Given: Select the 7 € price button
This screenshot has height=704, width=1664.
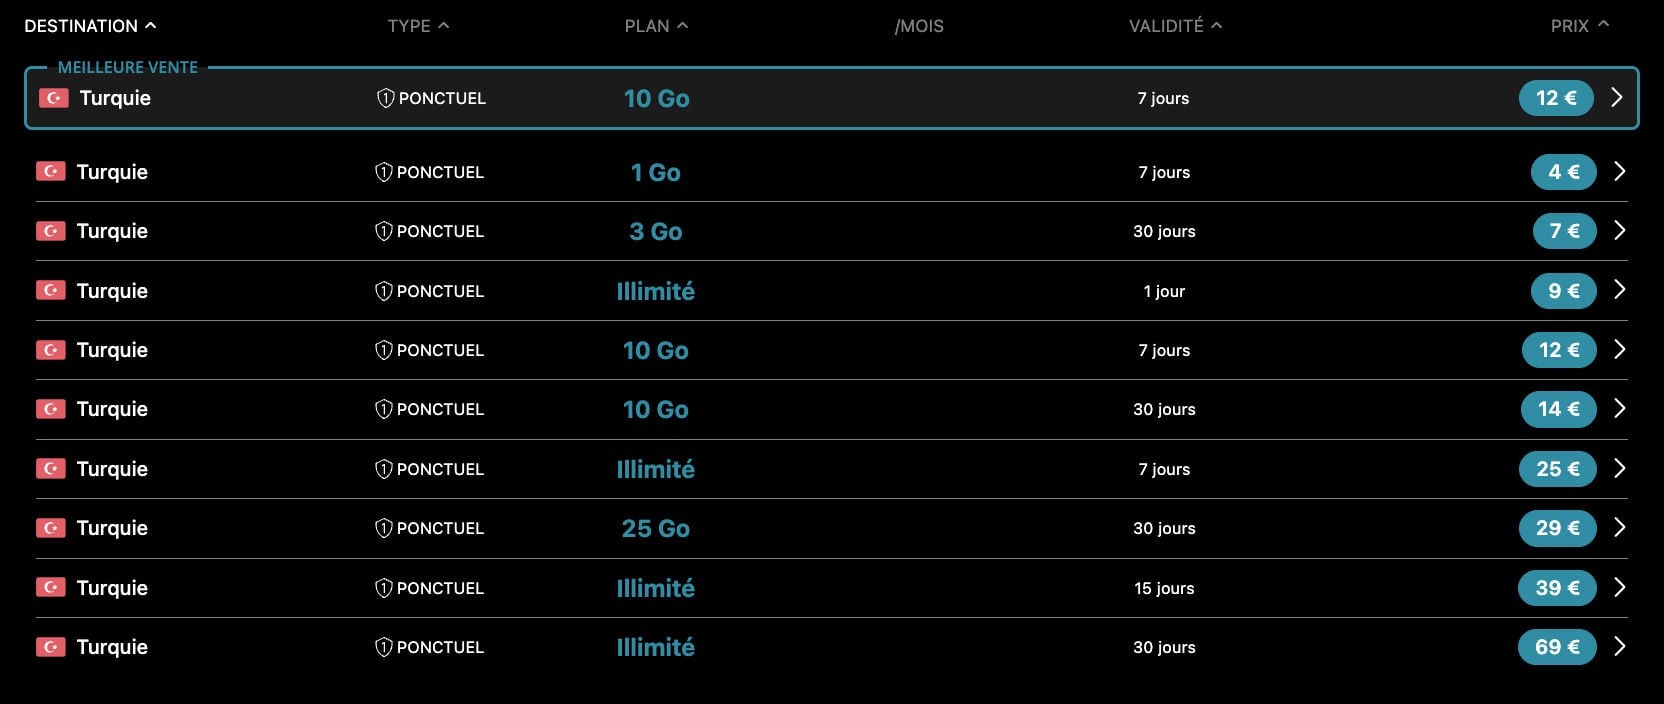Looking at the screenshot, I should point(1564,231).
